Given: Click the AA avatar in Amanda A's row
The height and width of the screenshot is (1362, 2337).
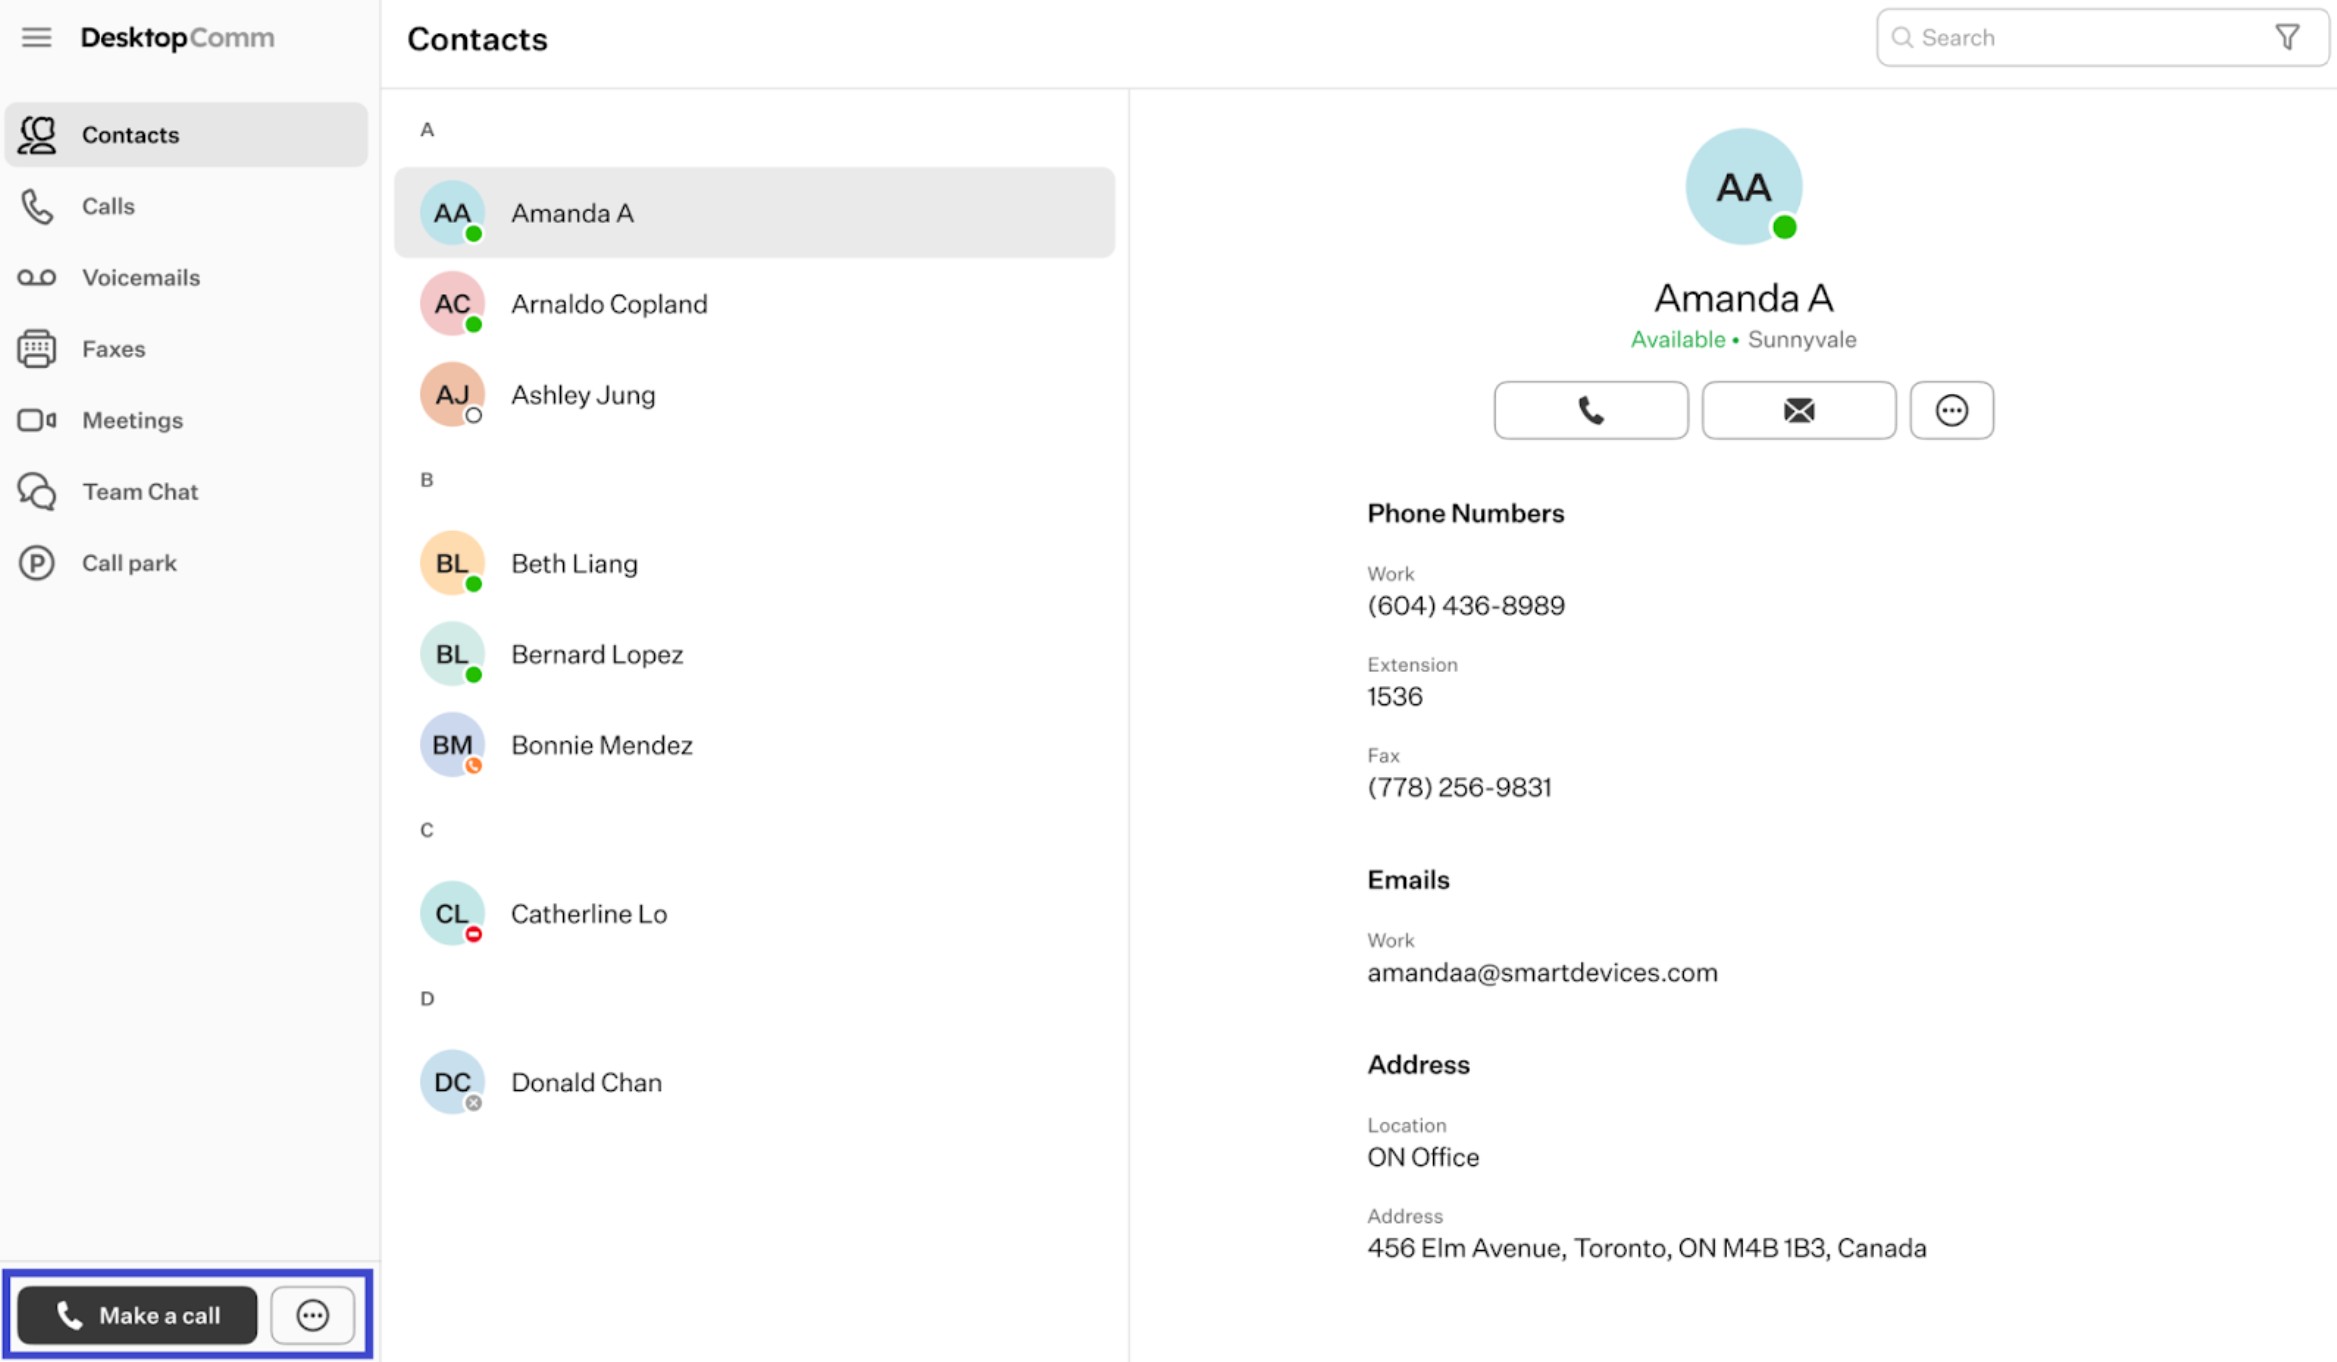Looking at the screenshot, I should click(x=452, y=213).
